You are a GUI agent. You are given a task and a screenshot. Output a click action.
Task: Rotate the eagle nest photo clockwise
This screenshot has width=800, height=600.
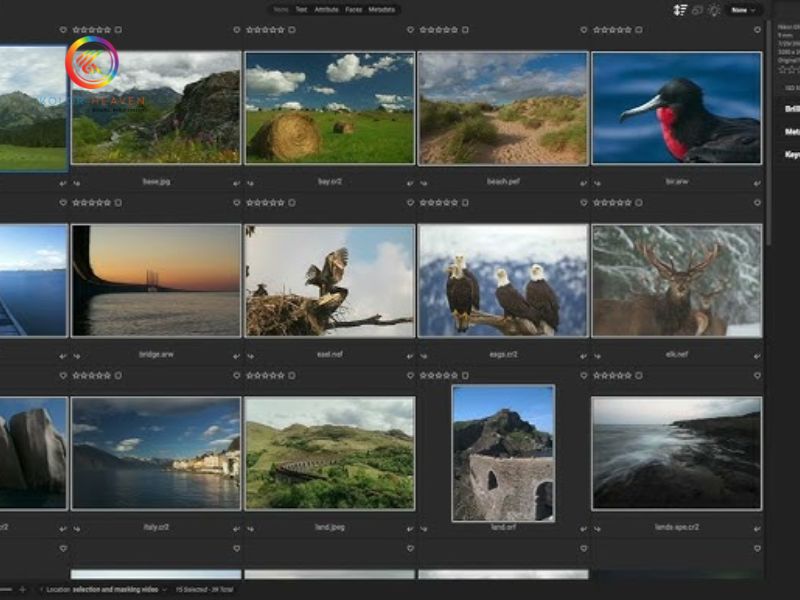tap(410, 356)
